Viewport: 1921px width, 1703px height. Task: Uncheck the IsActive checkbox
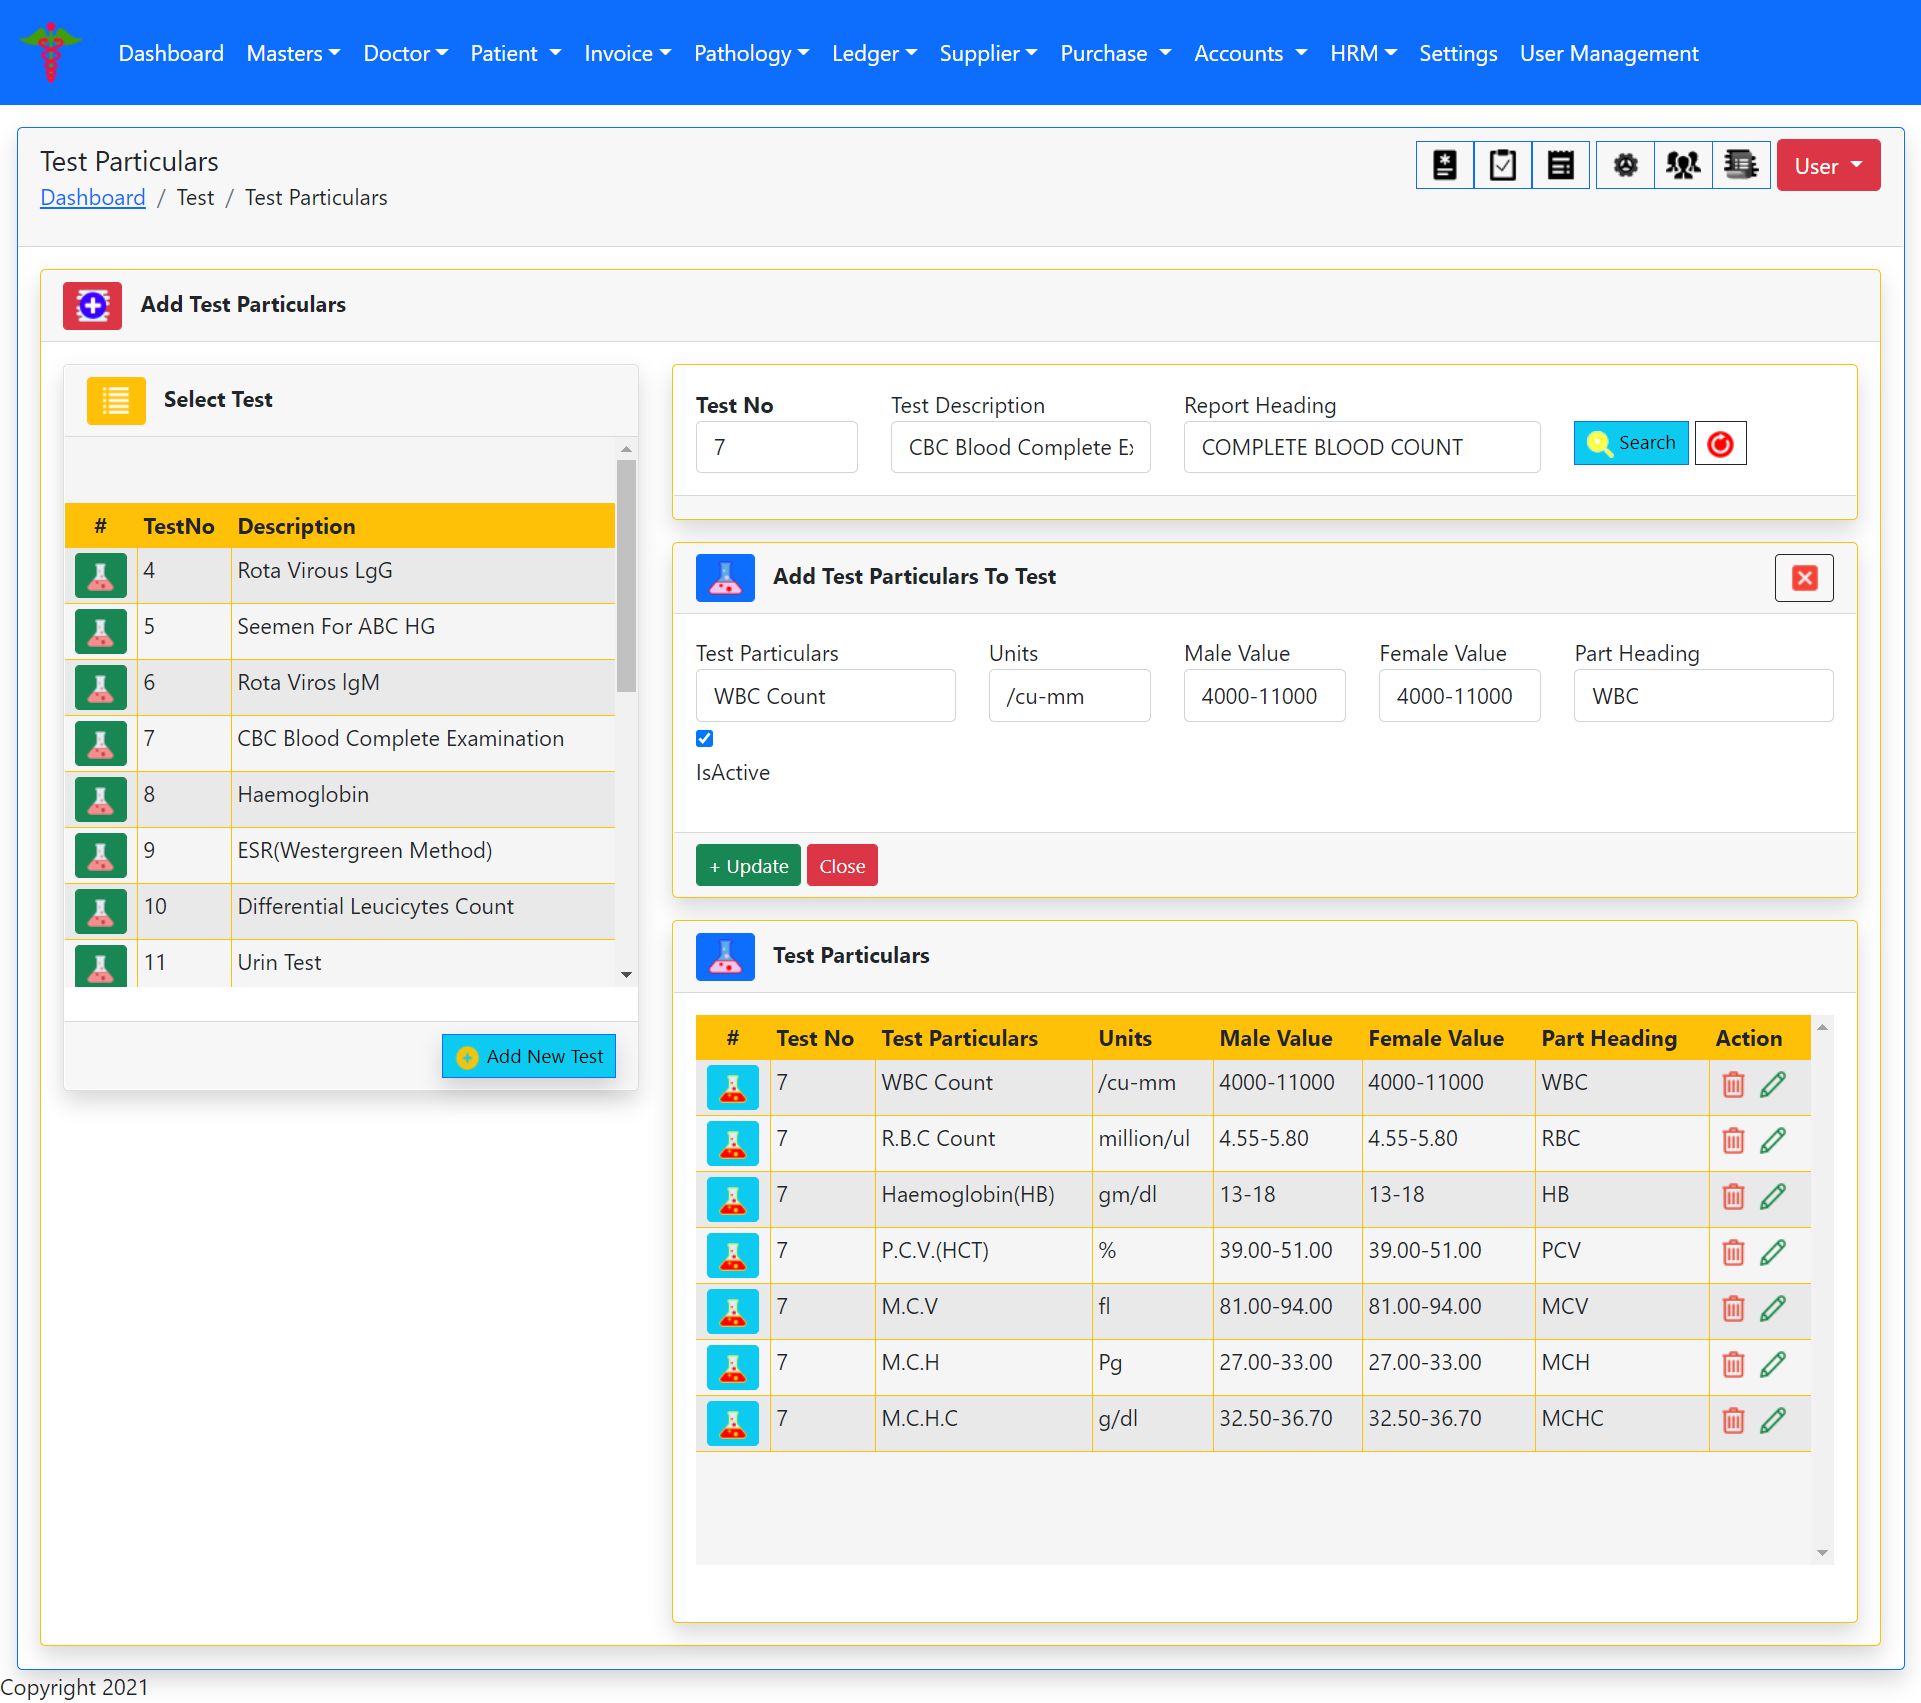705,739
